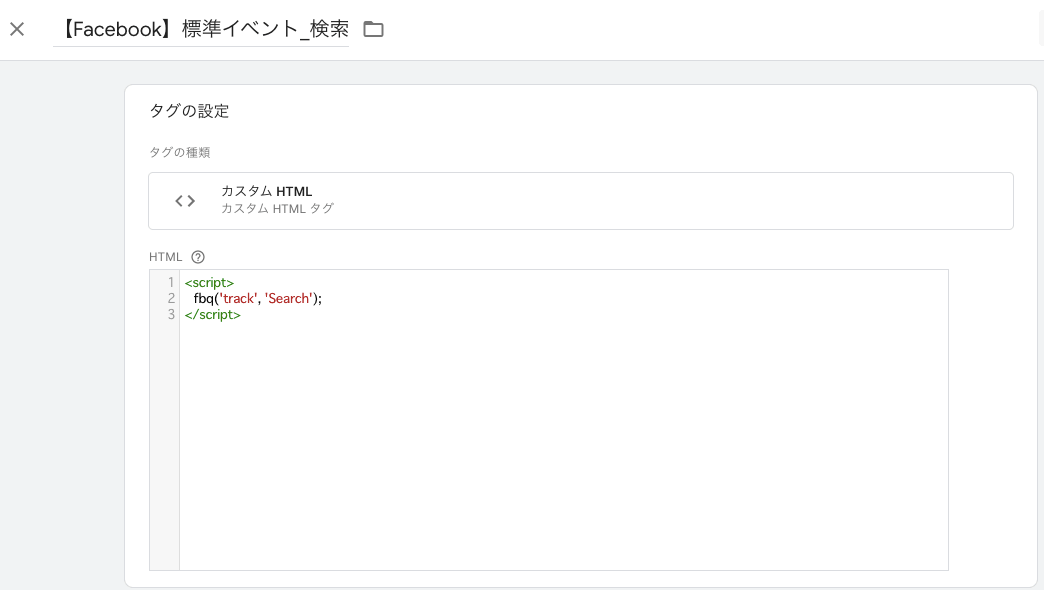Click the fbq('track', 'Search'); code line

pos(258,298)
